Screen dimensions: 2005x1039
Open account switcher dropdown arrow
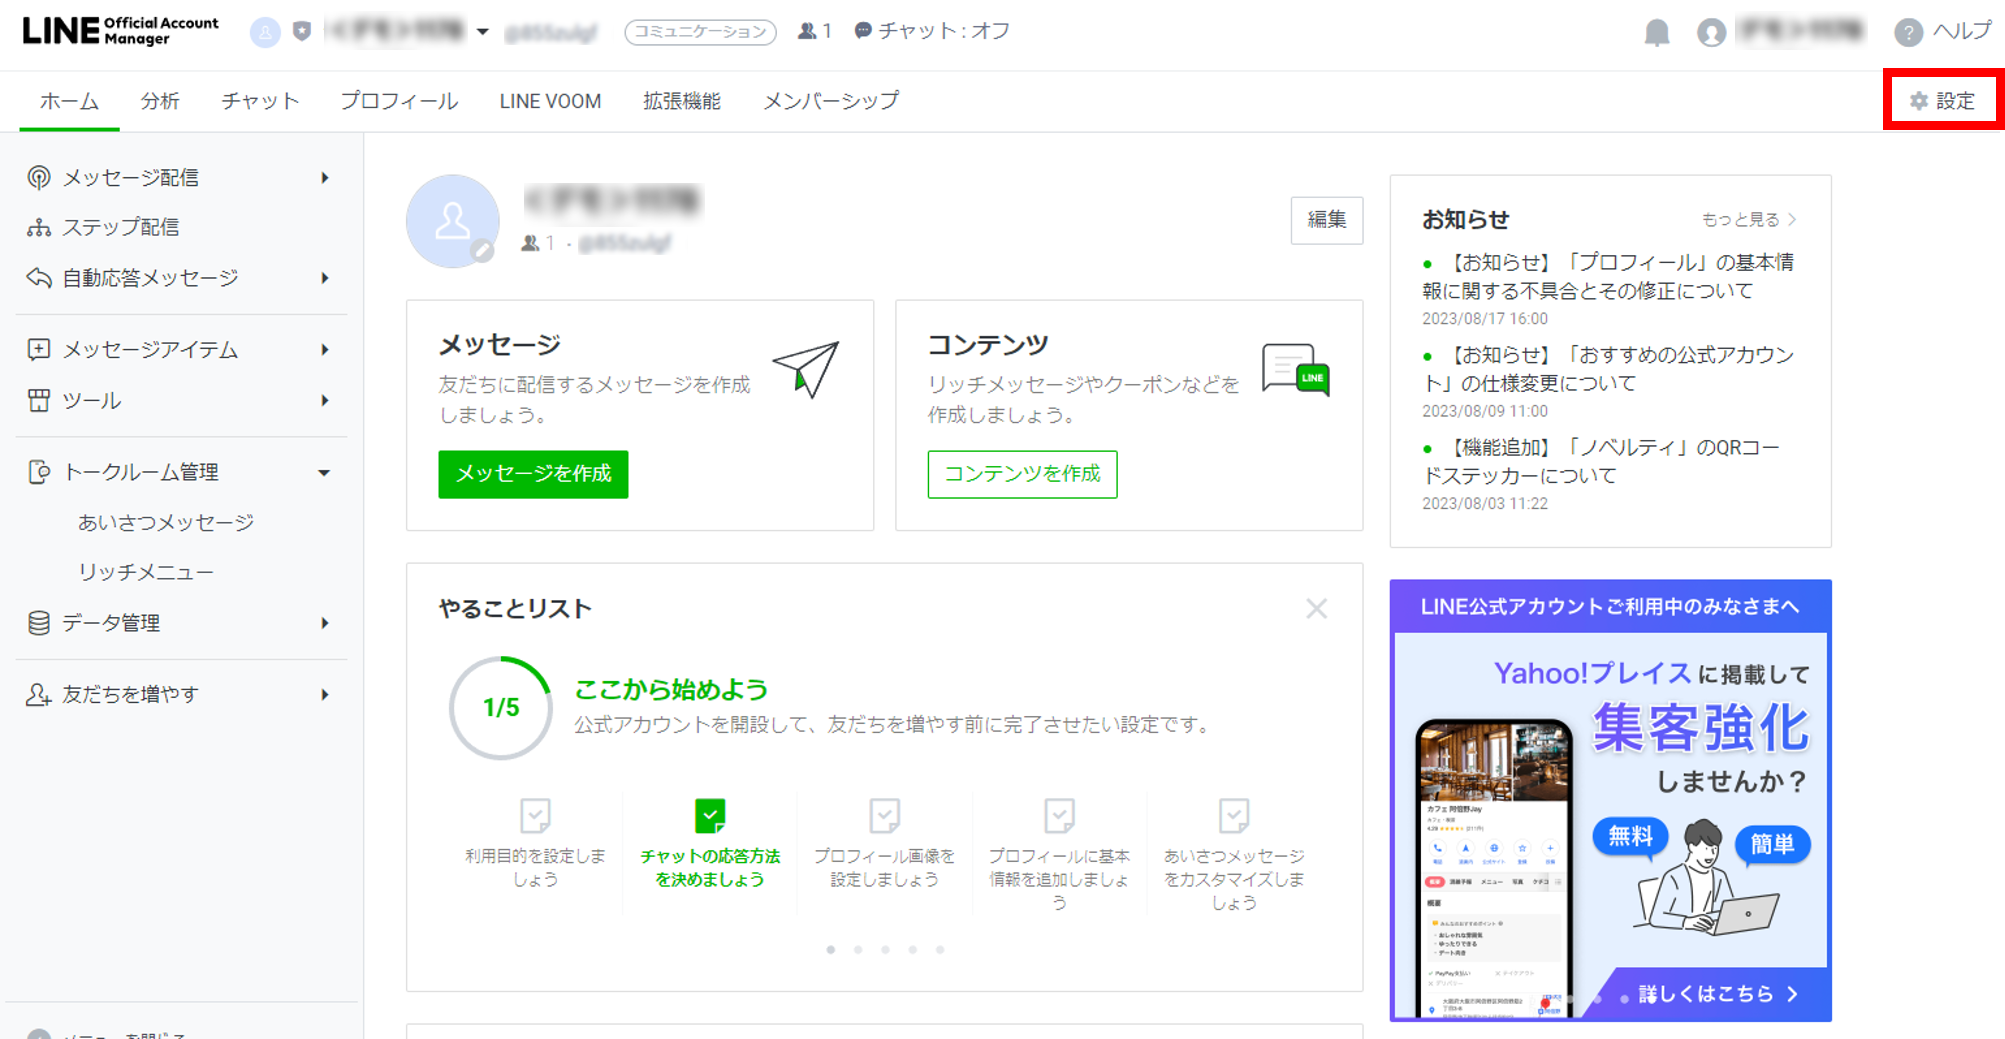point(482,32)
